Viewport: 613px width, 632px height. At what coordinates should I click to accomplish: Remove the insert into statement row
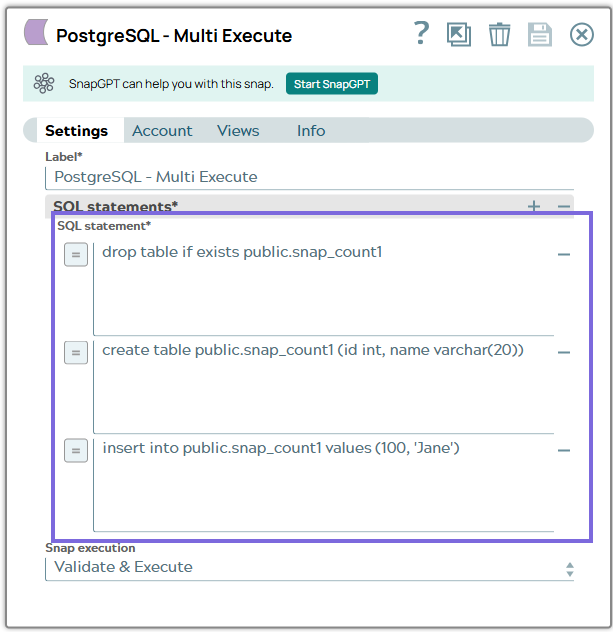point(564,450)
